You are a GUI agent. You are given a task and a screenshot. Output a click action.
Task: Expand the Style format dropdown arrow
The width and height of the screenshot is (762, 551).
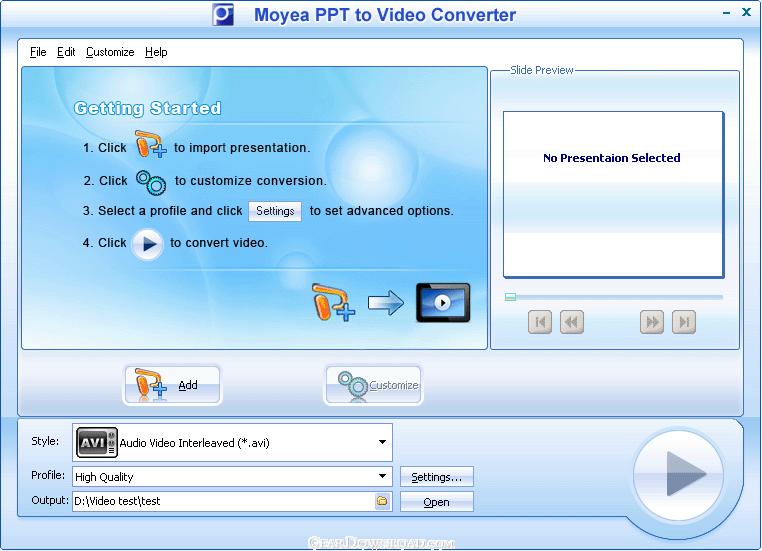pyautogui.click(x=382, y=442)
